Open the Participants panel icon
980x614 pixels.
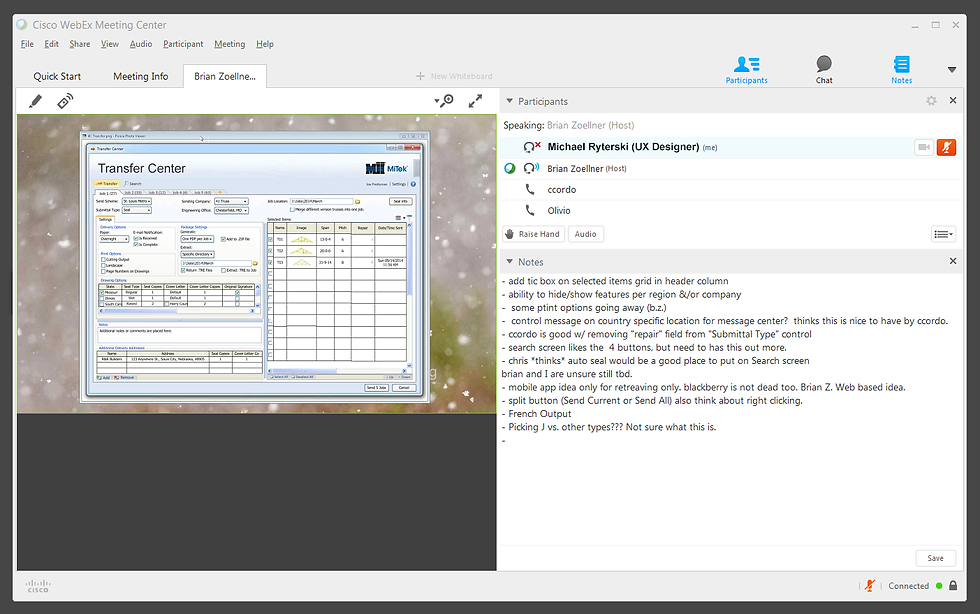pos(746,69)
